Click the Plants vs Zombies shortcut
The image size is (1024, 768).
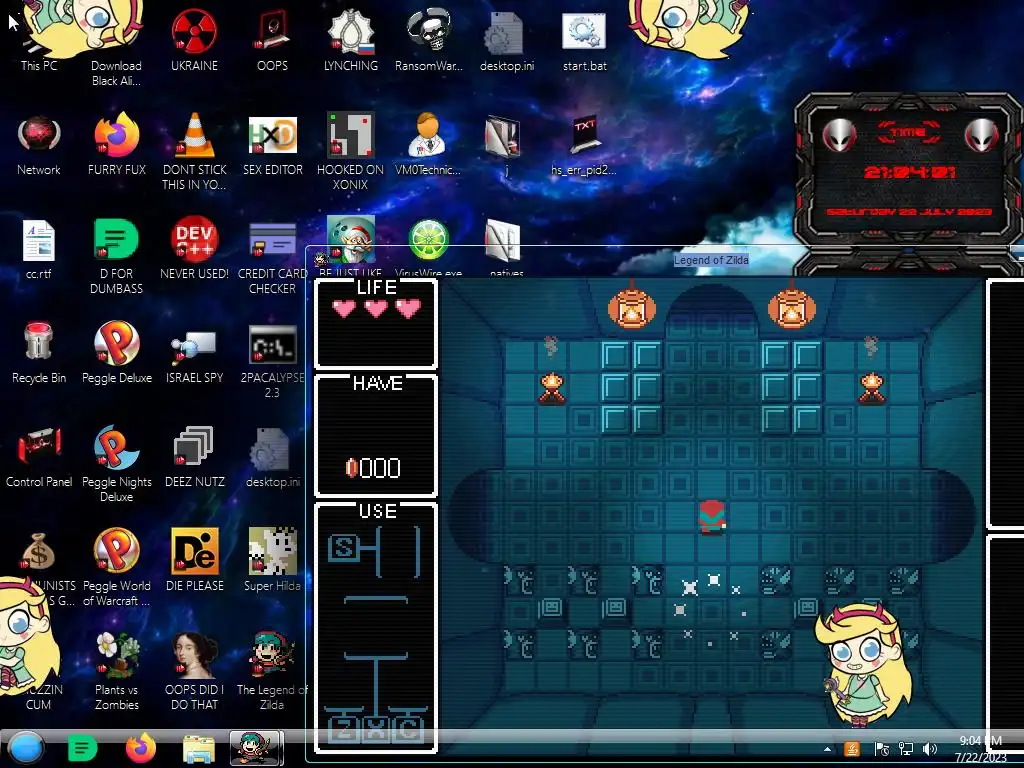116,671
